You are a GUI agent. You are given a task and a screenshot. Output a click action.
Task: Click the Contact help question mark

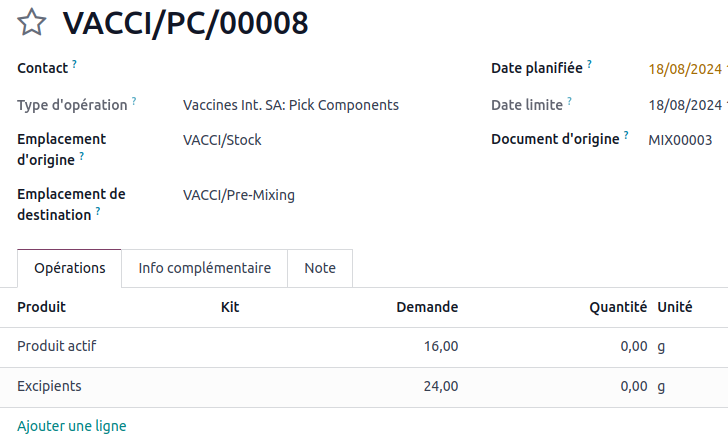click(75, 65)
